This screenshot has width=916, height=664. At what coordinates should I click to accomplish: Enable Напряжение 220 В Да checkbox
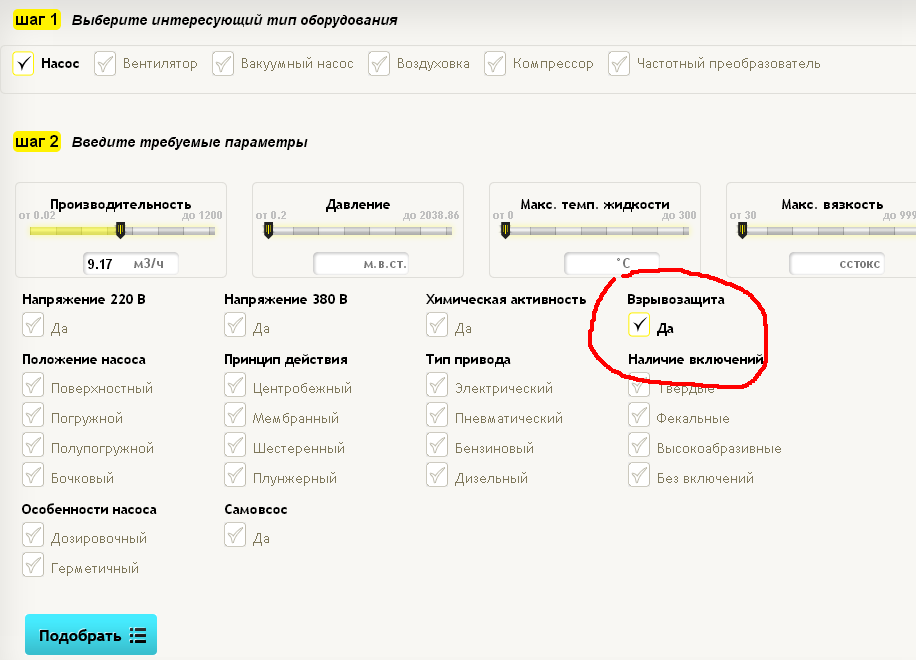click(x=34, y=326)
